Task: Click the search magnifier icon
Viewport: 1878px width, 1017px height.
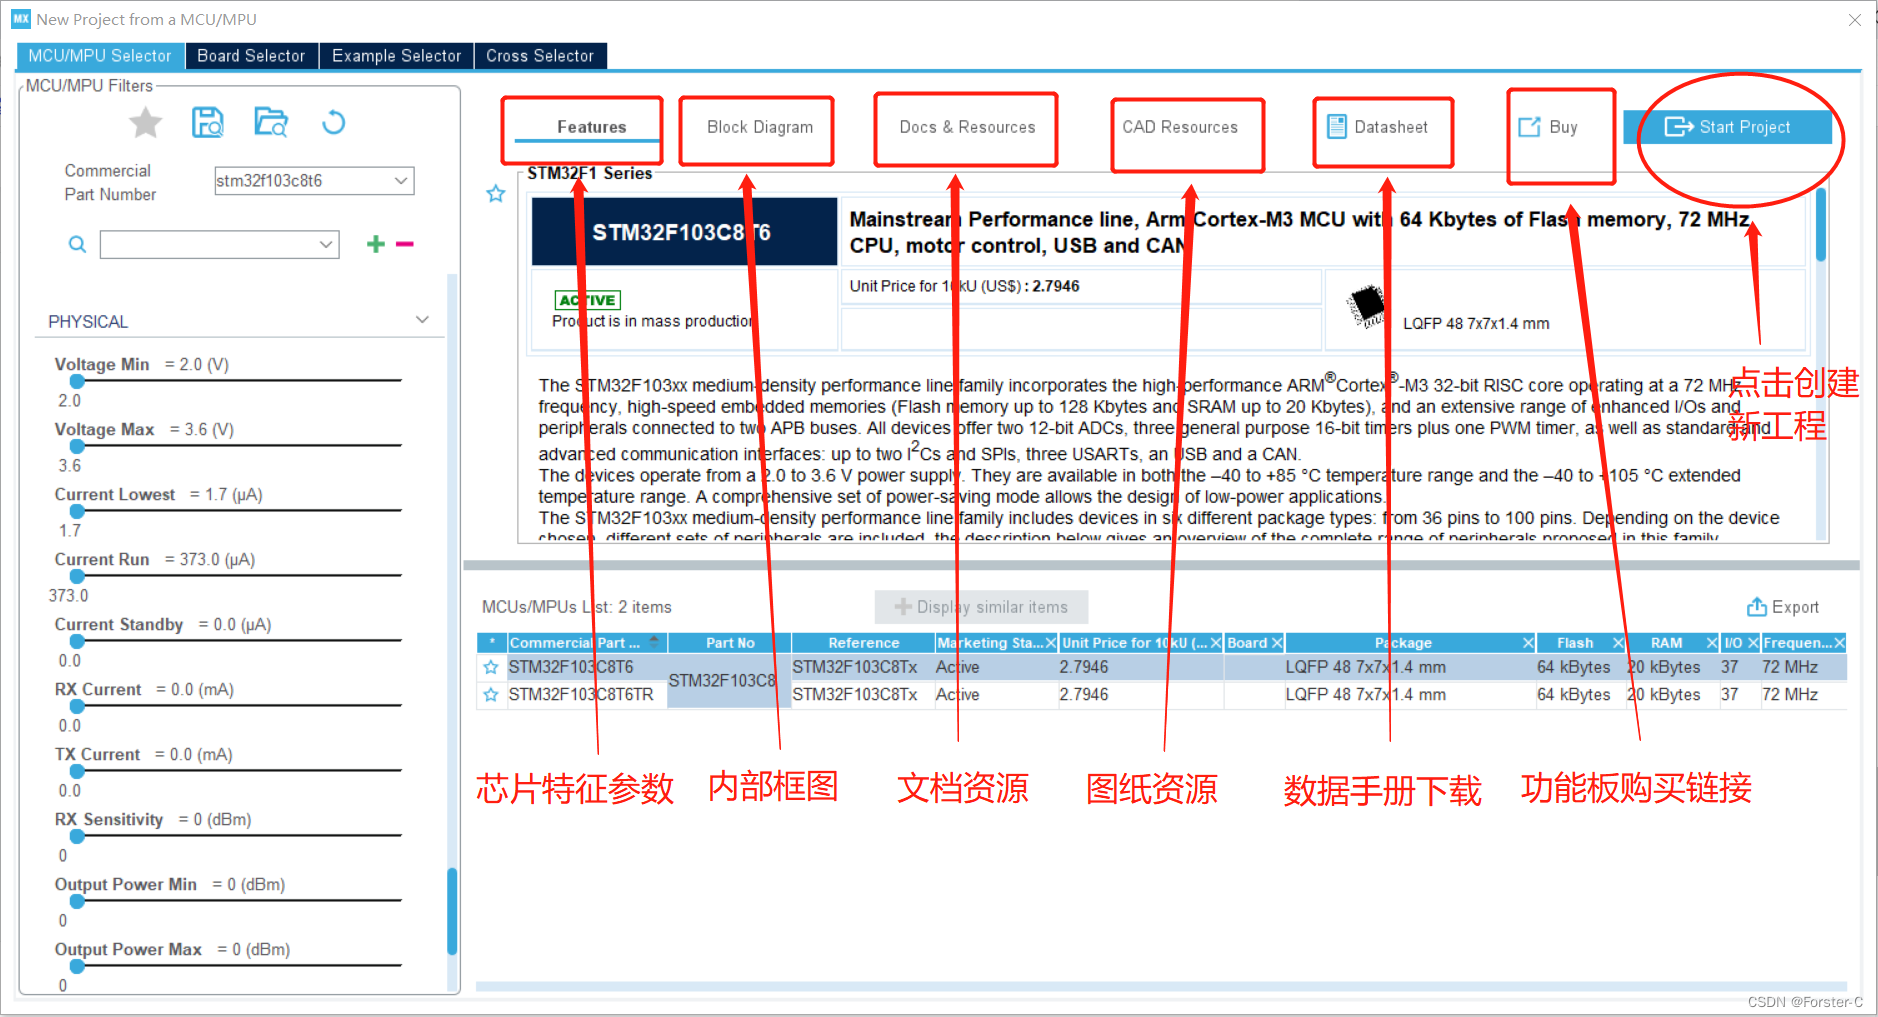Action: click(x=77, y=243)
